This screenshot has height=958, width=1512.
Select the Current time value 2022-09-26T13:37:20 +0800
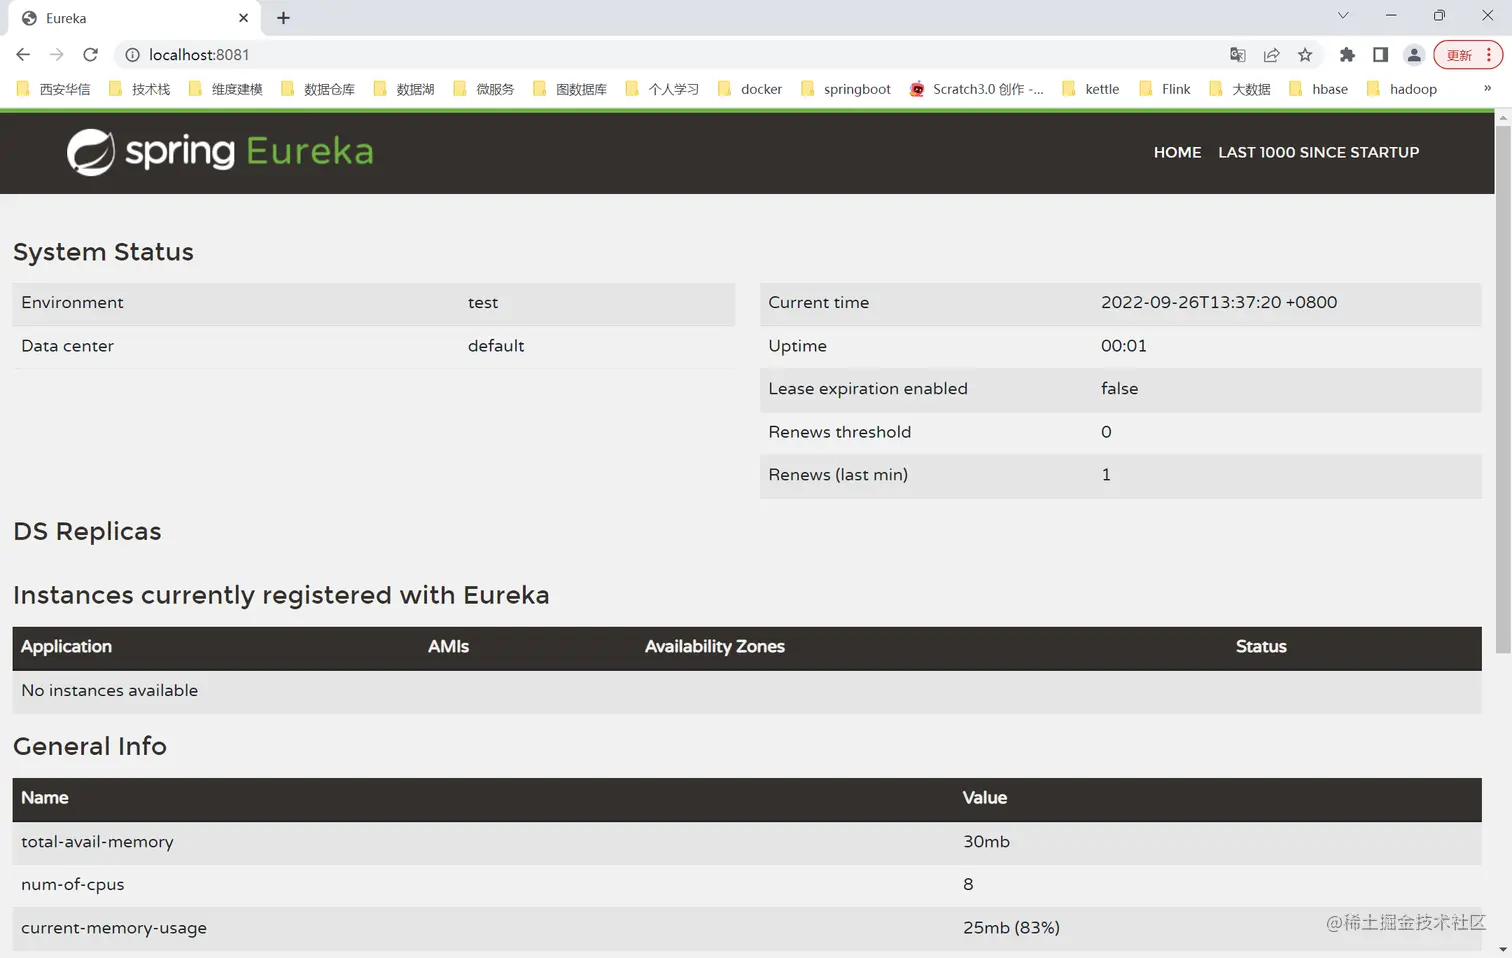1219,303
